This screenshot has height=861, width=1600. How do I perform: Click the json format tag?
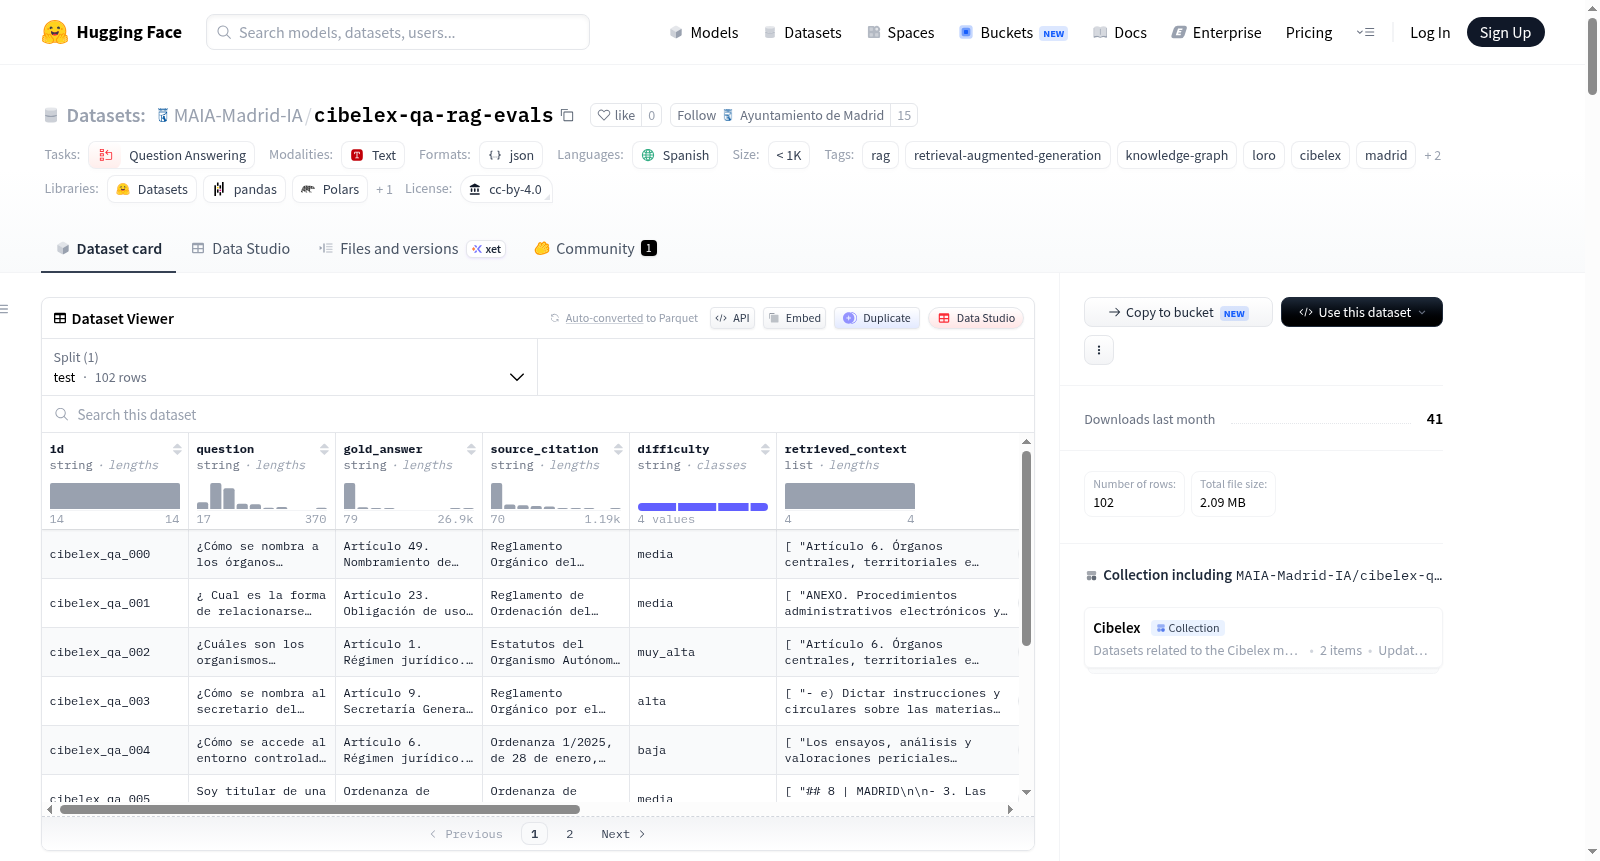click(x=511, y=155)
